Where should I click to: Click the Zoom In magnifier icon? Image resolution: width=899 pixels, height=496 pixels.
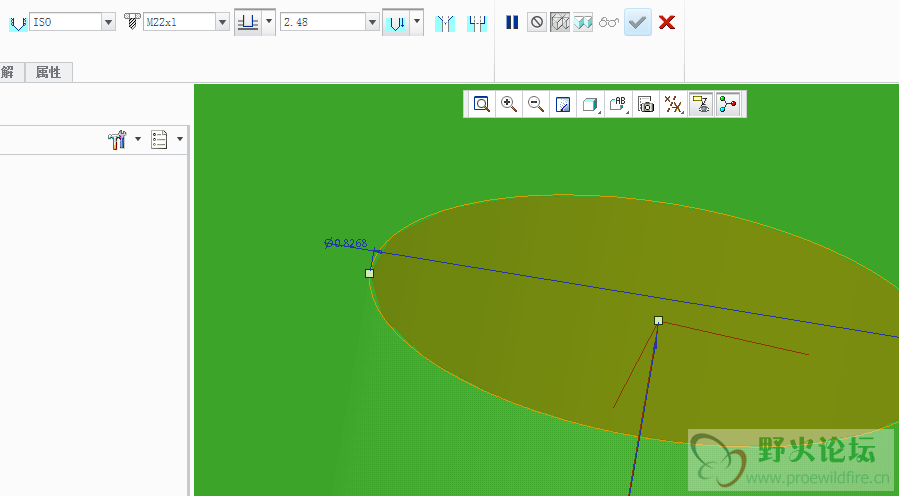click(x=509, y=104)
